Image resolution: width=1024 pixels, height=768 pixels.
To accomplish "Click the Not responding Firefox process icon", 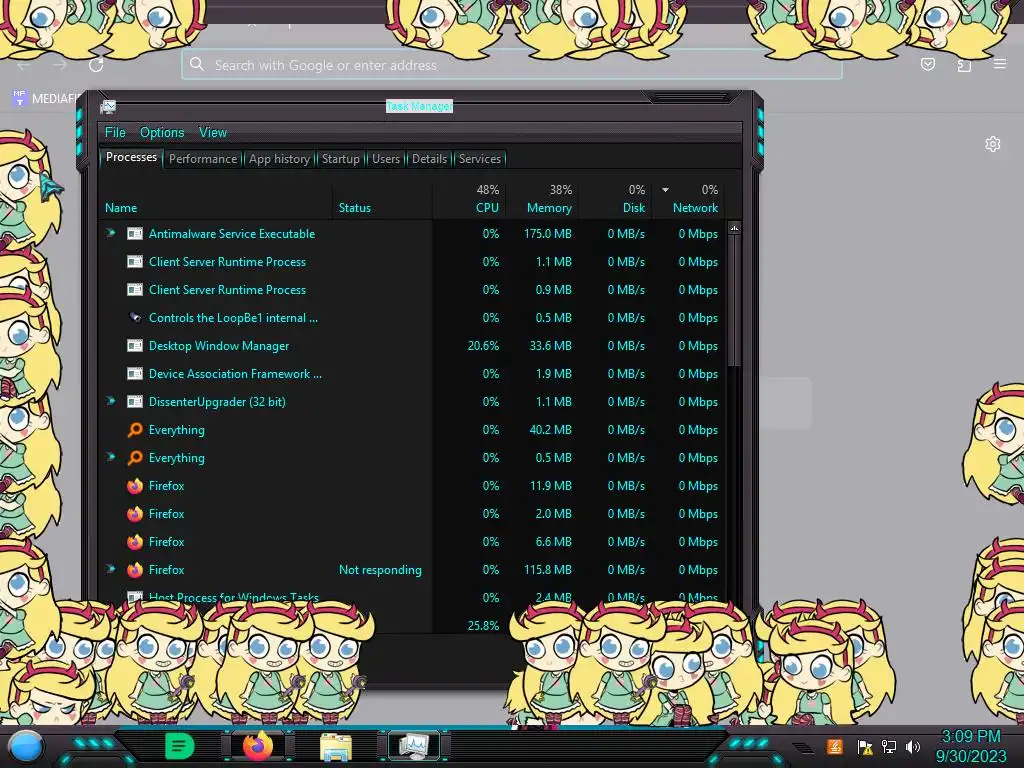I will point(135,570).
